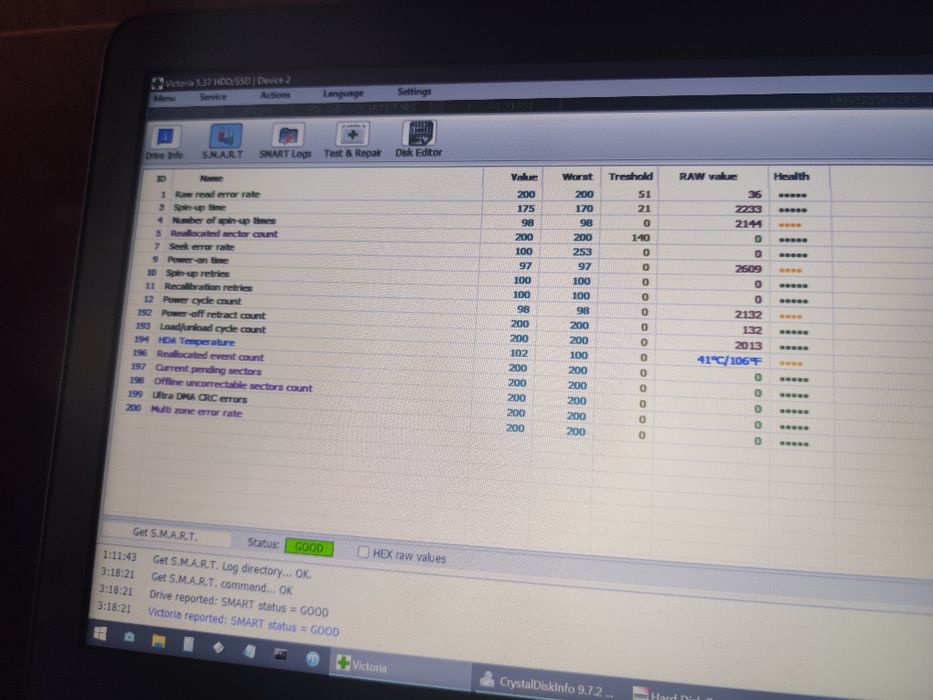Viewport: 933px width, 700px height.
Task: Select the Load/unload cycle count attribute
Action: coord(212,328)
